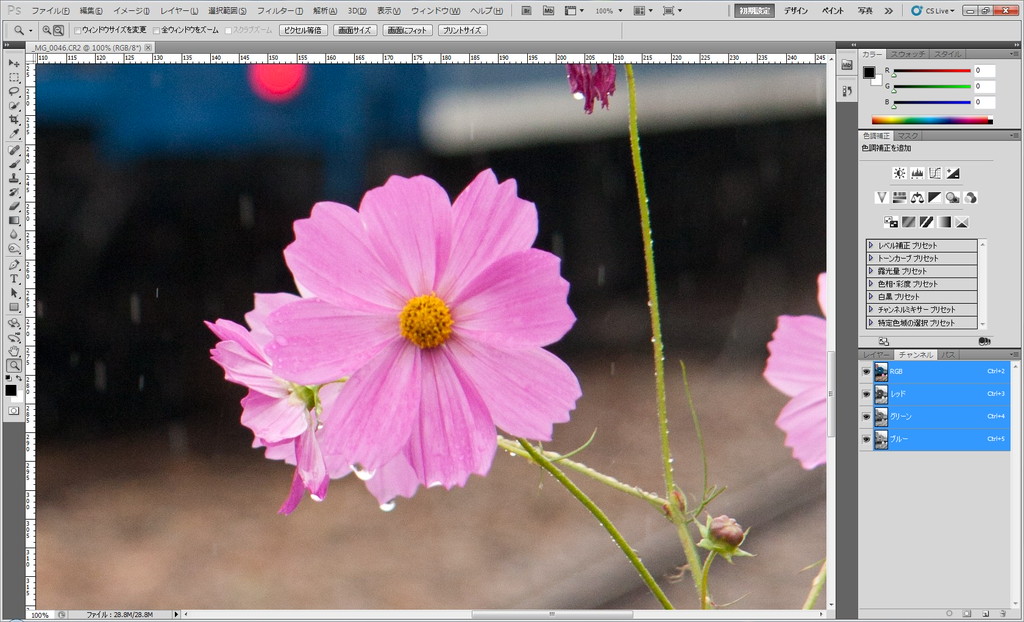
Task: Launch Adobe Bridge from the application bar
Action: pyautogui.click(x=527, y=10)
